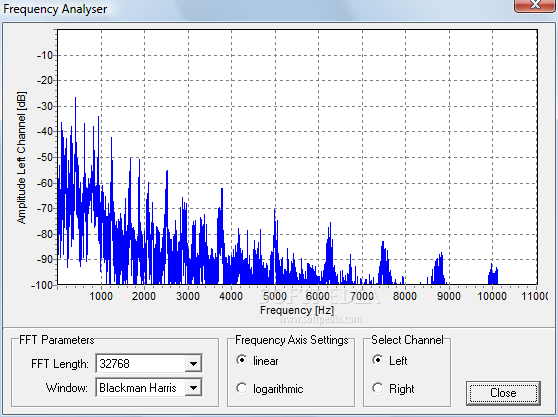This screenshot has height=417, width=558.
Task: Click the '4000' frequency axis tick label
Action: (231, 296)
